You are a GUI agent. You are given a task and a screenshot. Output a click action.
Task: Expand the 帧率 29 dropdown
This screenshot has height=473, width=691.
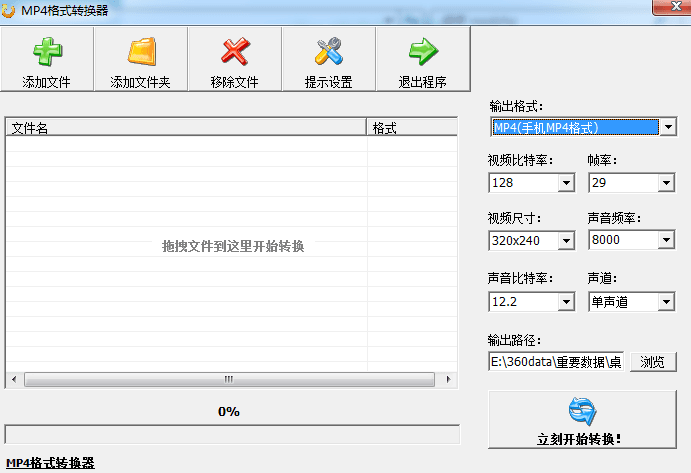[666, 182]
